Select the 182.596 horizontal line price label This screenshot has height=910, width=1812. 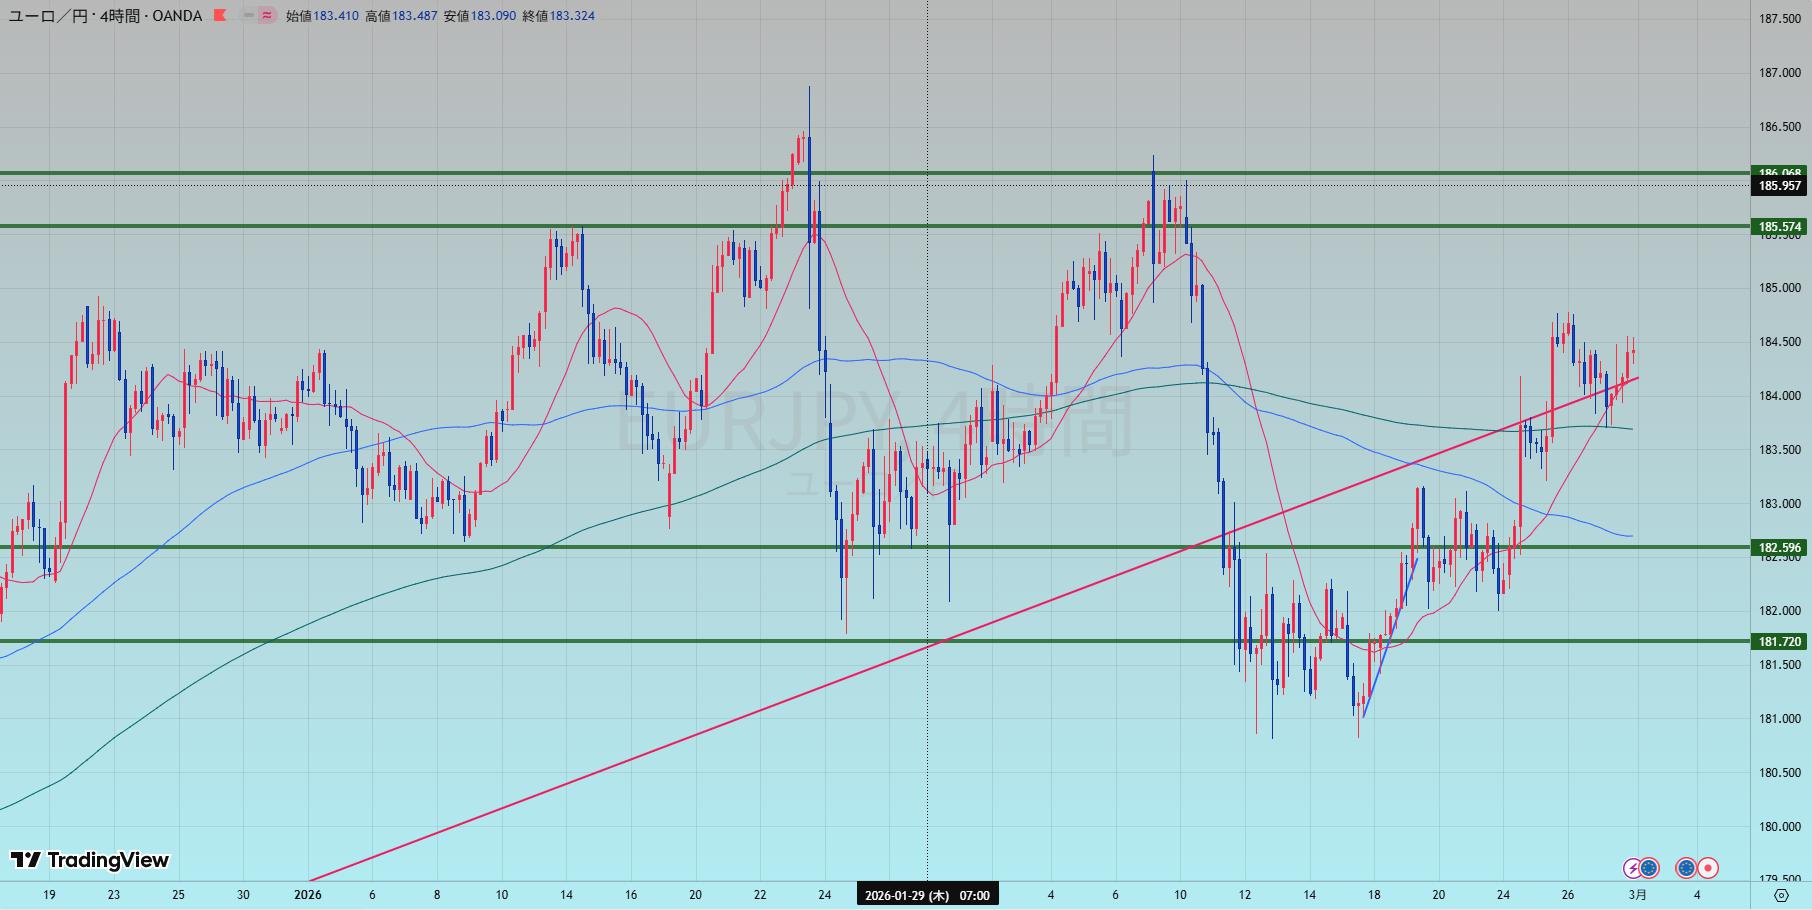point(1780,547)
